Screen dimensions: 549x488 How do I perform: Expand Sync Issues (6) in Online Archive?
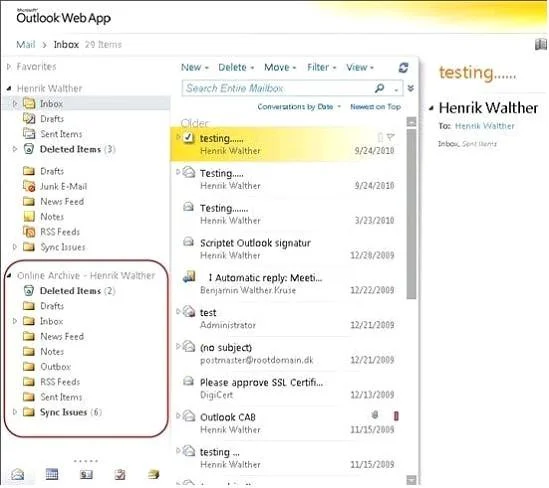[15, 412]
